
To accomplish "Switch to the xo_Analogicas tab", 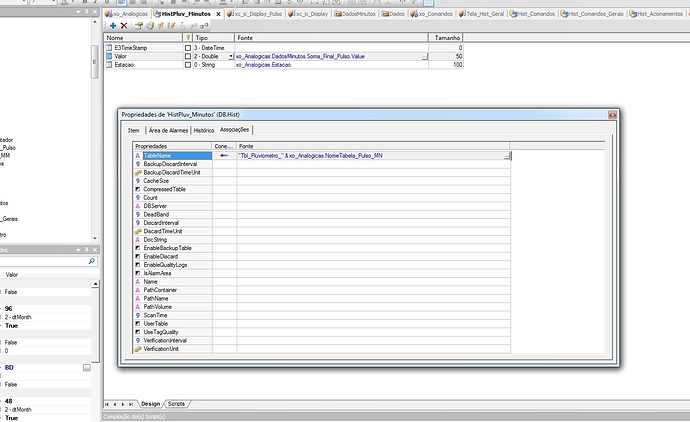I will tap(127, 14).
